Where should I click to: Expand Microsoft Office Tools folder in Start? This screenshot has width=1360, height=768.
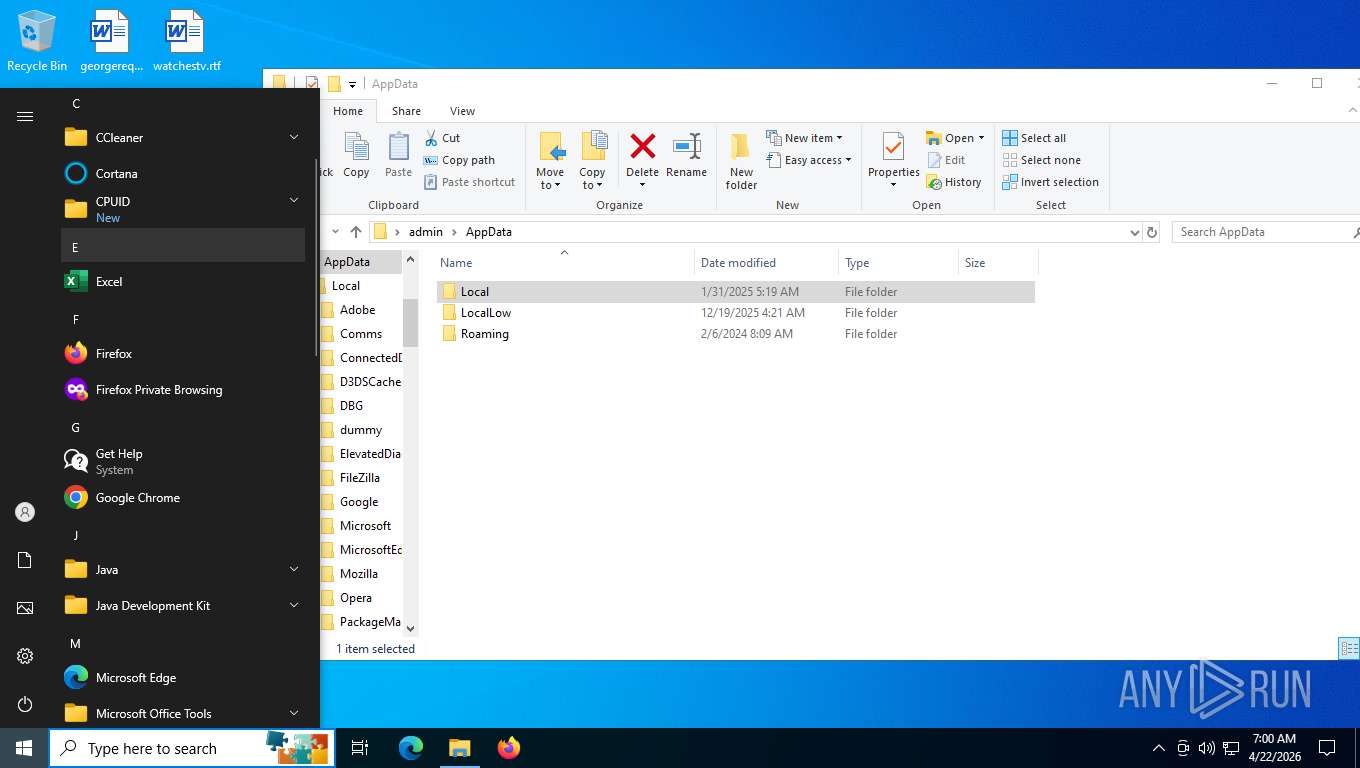coord(183,714)
